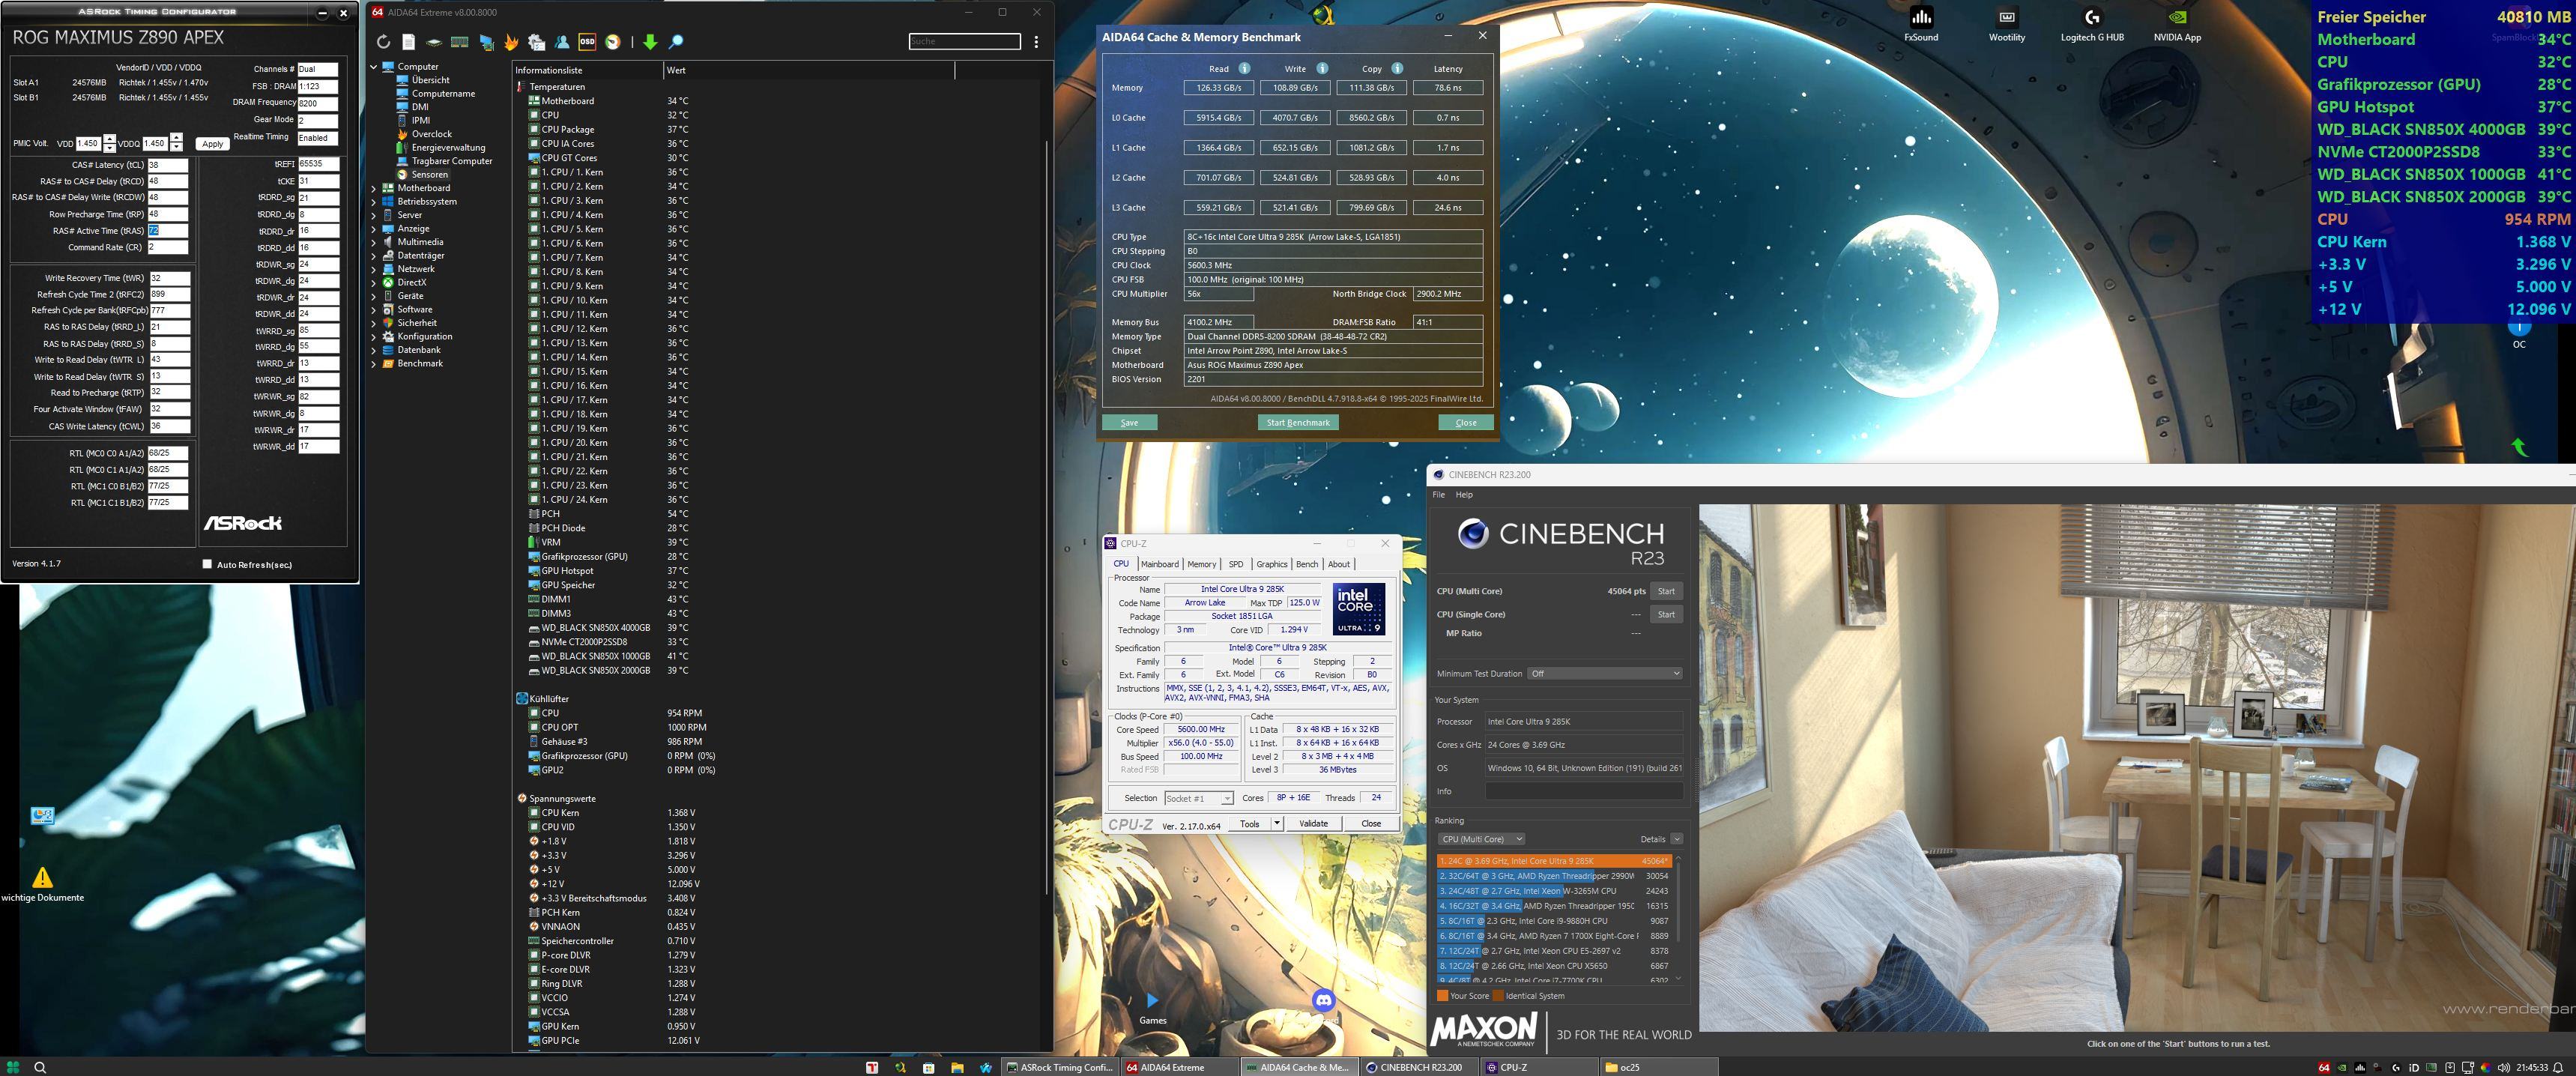Open Cinebench File menu
The width and height of the screenshot is (2576, 1076).
tap(1438, 495)
